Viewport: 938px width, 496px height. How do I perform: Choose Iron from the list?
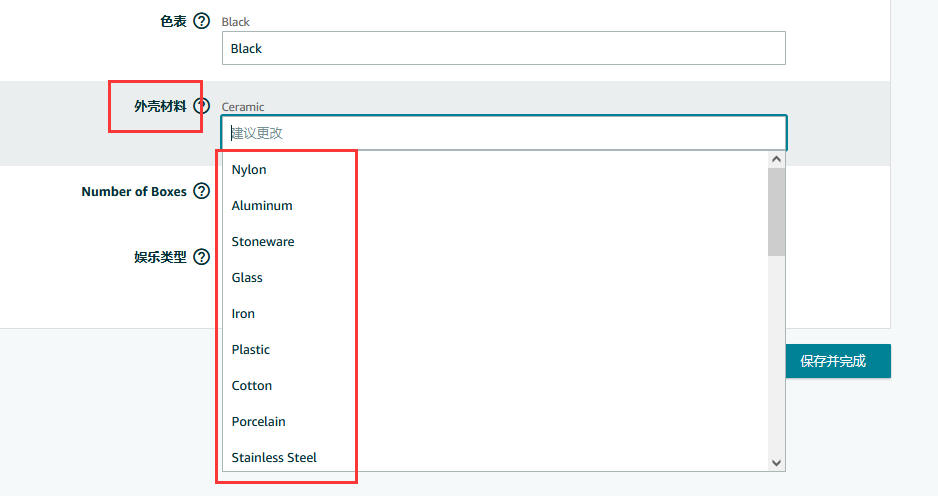click(x=243, y=314)
